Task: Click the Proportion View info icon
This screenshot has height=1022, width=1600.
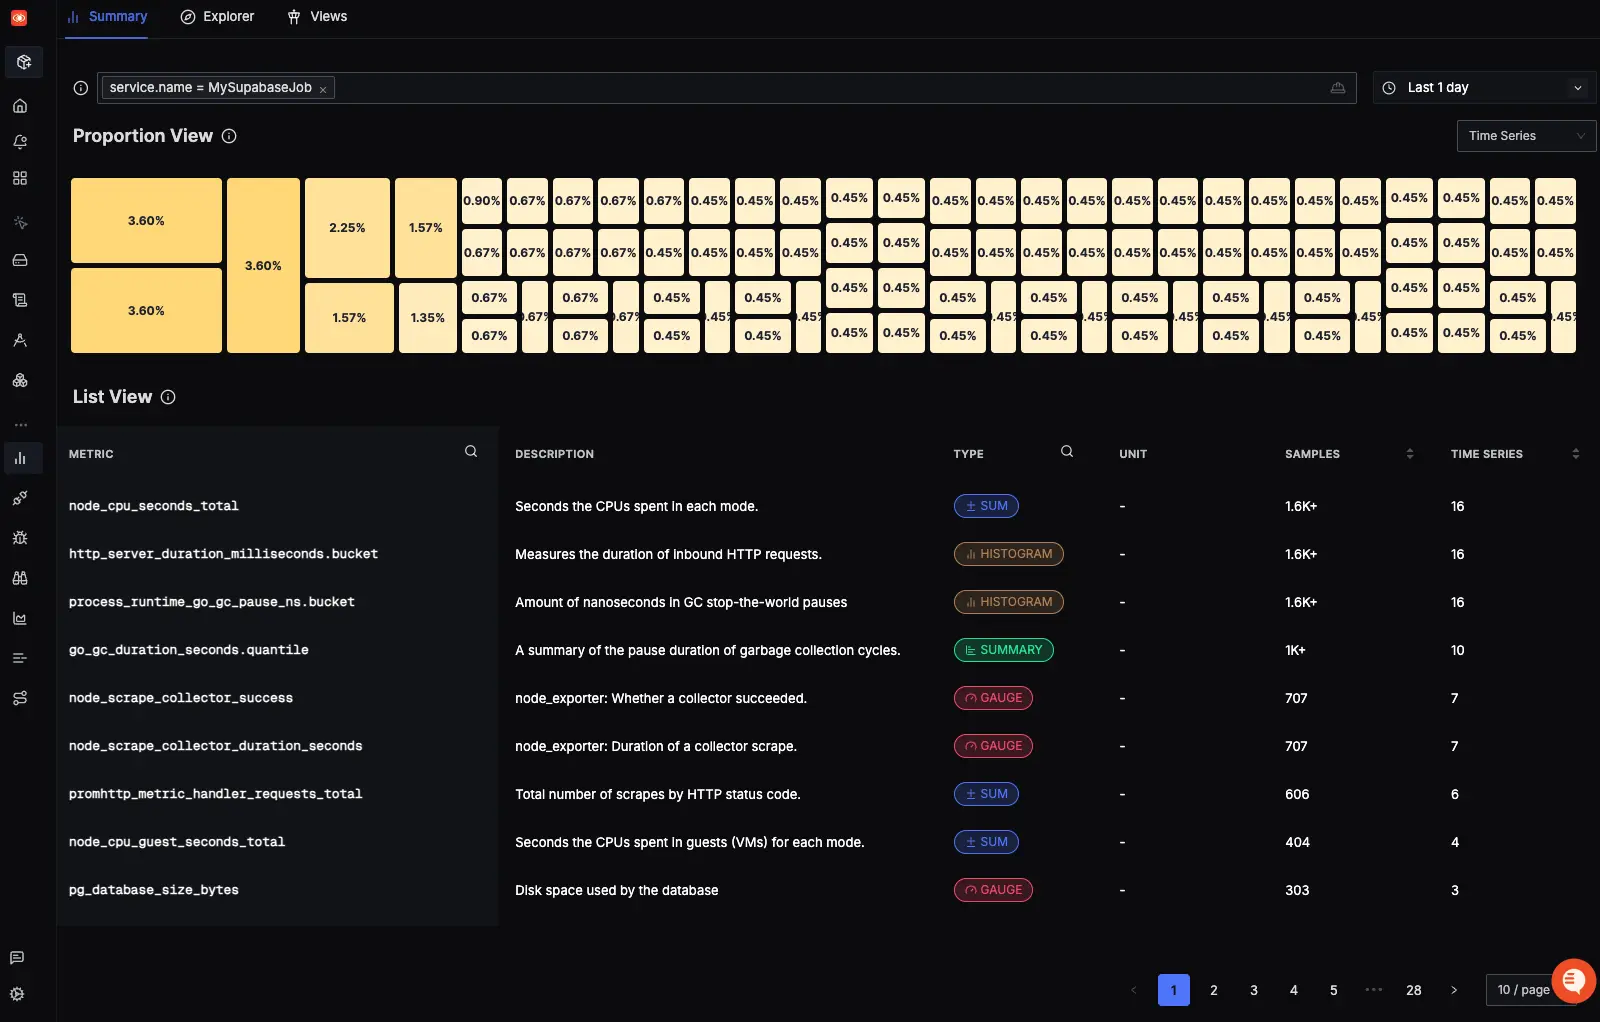Action: click(x=229, y=136)
